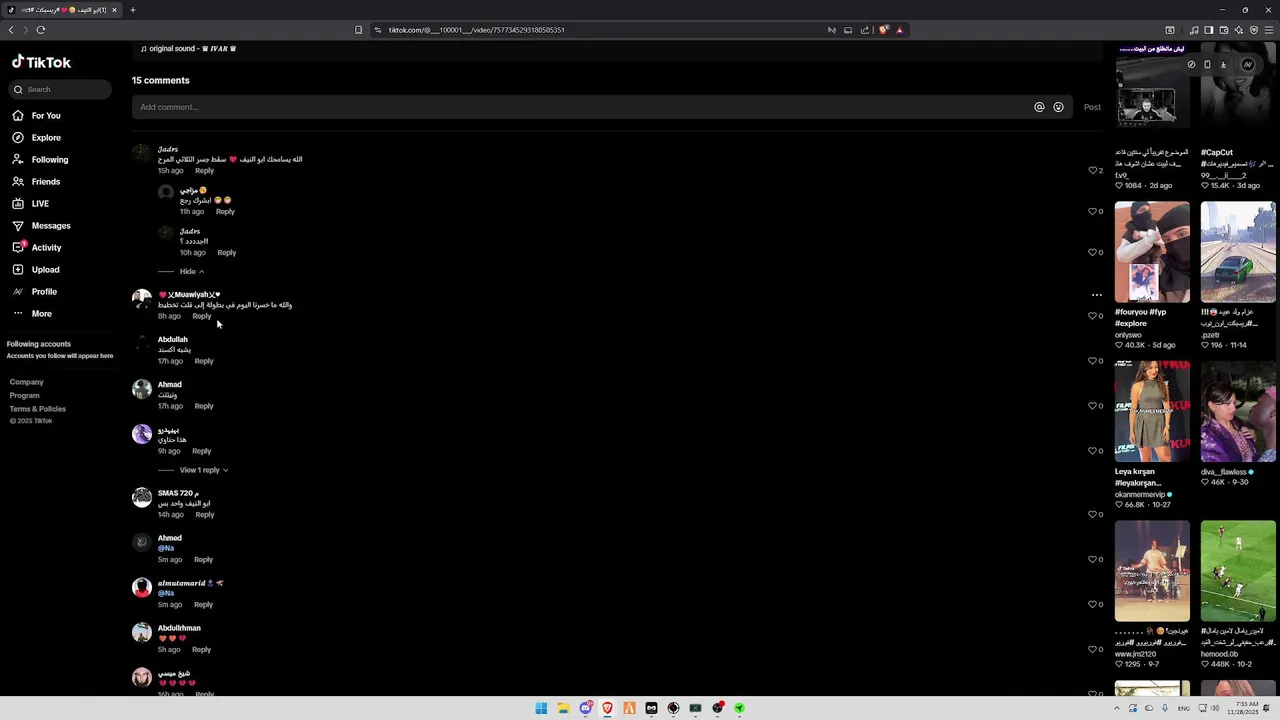Open the Company footer link

(27, 382)
